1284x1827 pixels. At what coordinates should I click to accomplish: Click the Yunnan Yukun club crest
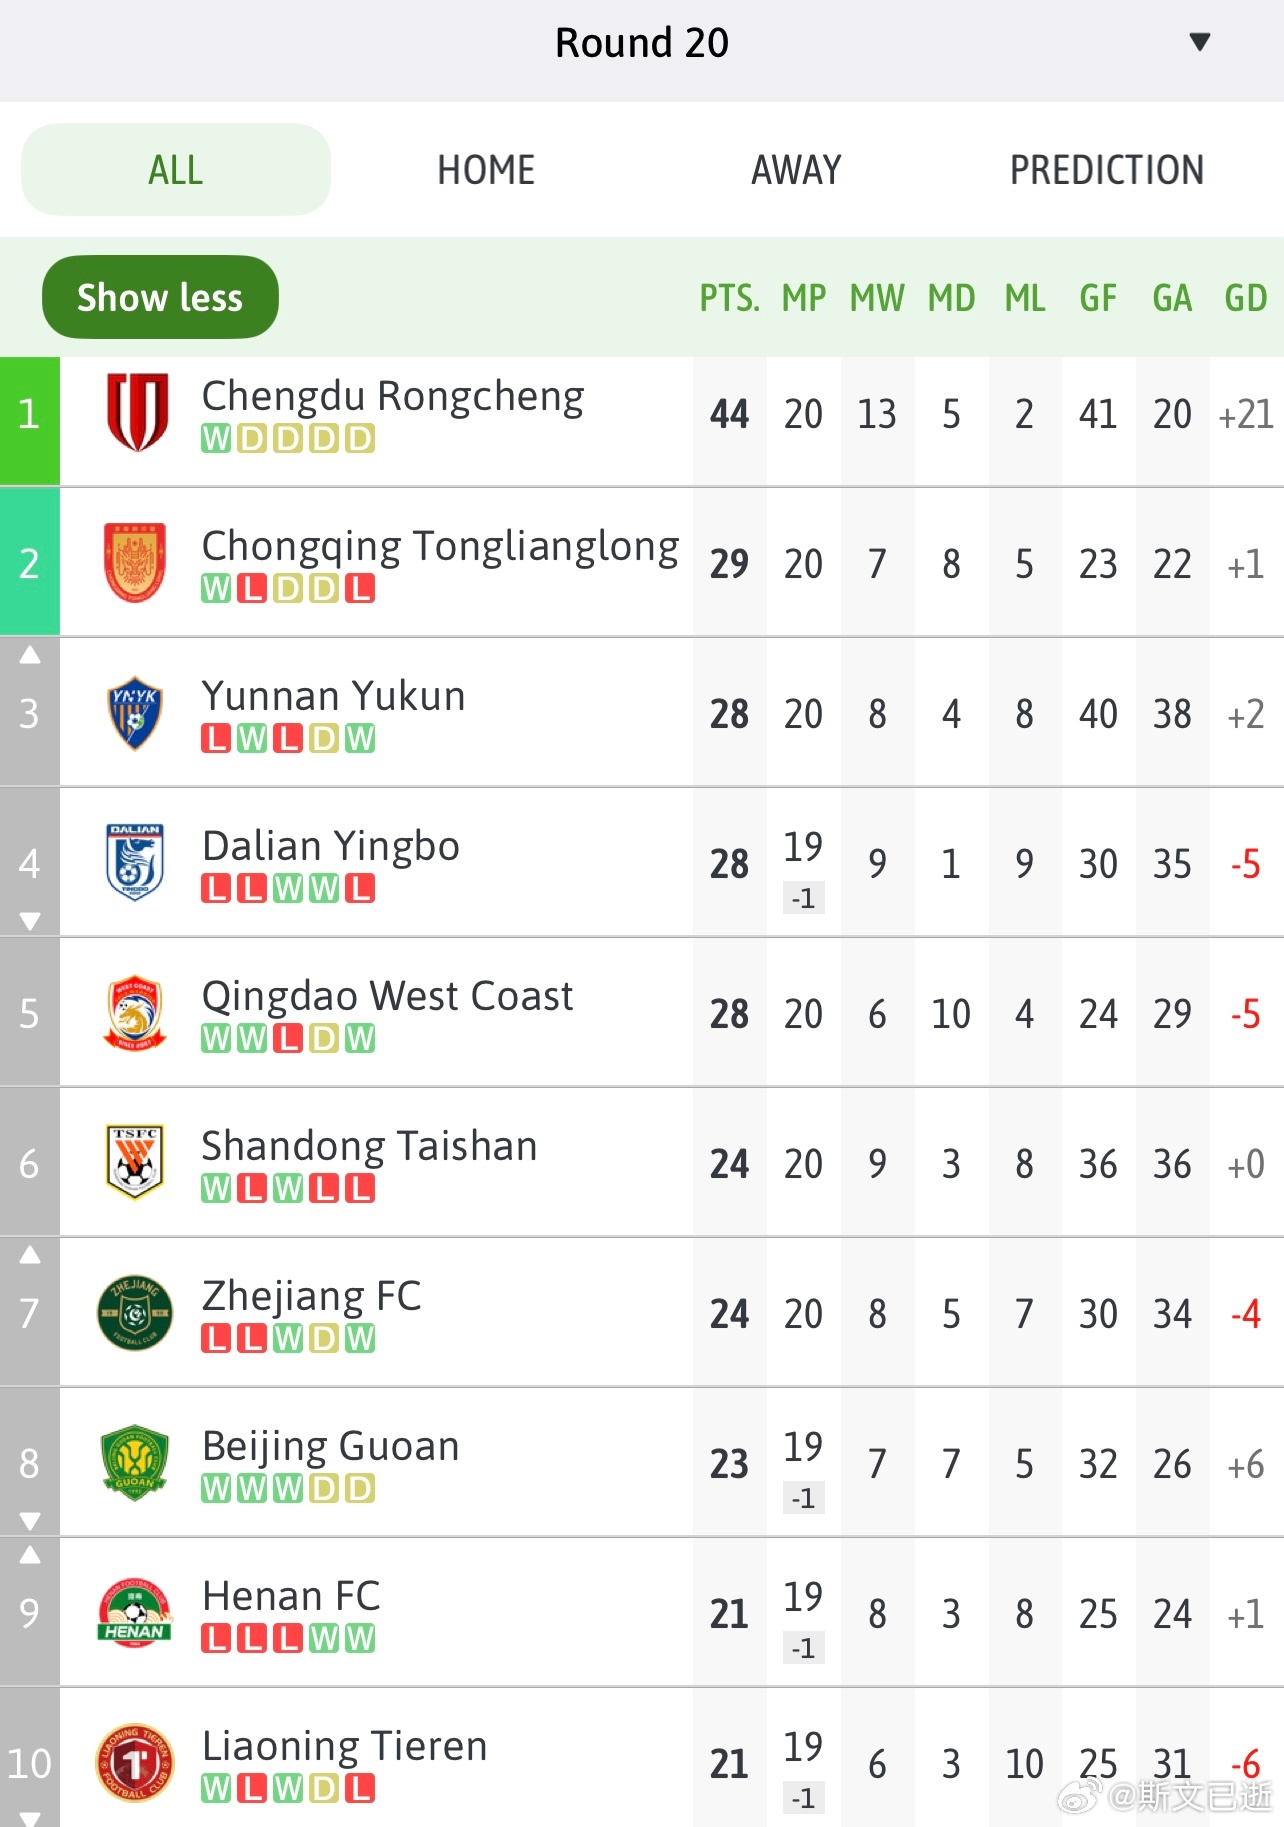[x=135, y=713]
